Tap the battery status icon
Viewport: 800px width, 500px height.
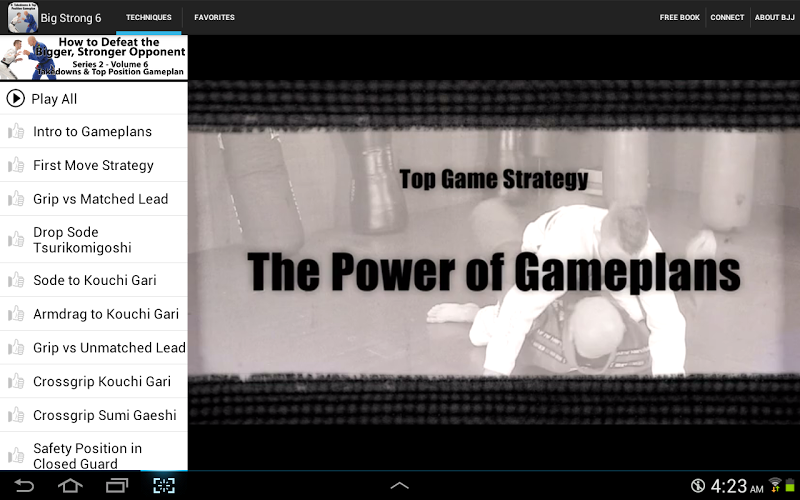pos(790,485)
